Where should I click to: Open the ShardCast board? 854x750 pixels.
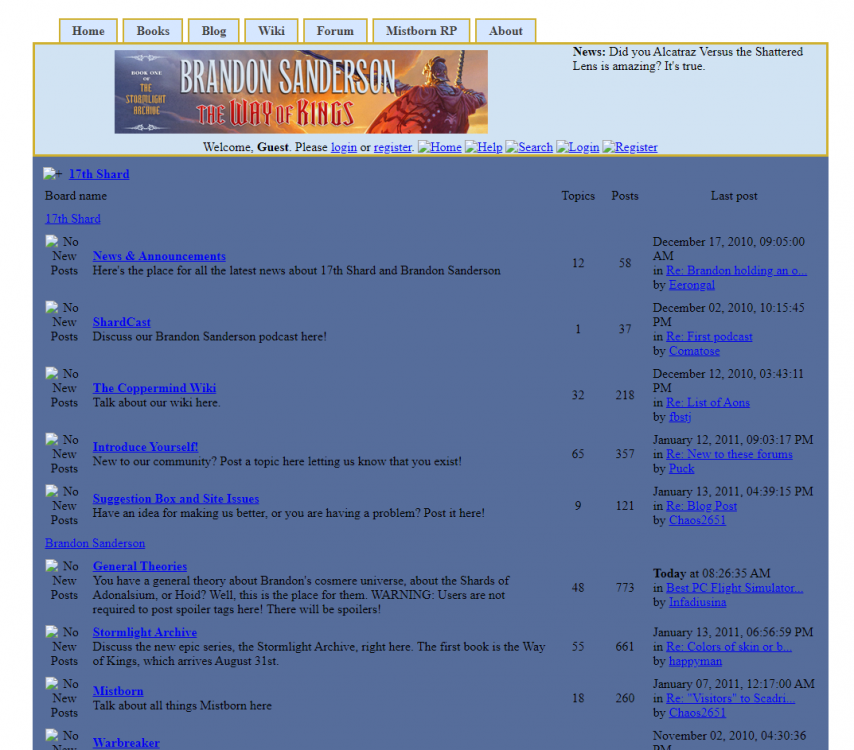(121, 322)
